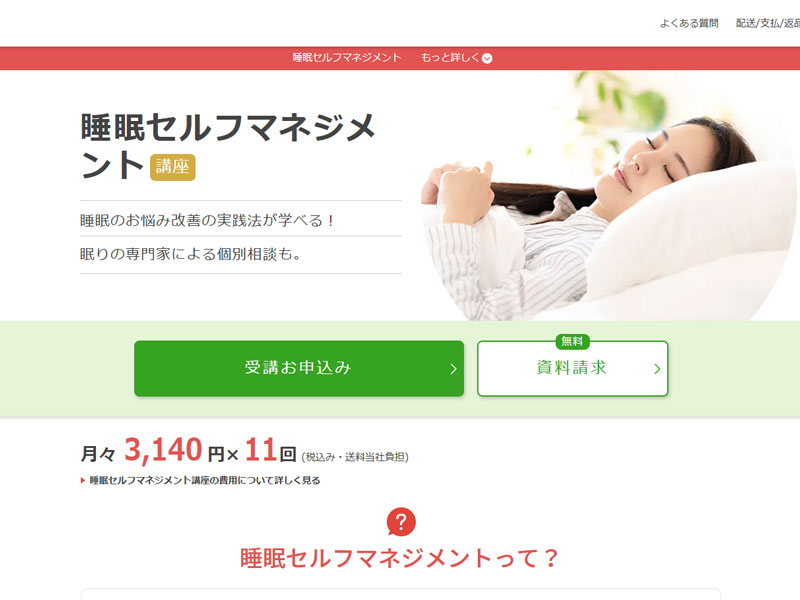The width and height of the screenshot is (800, 600).
Task: Click the 睡眠セルフマネジメントって？ red heading
Action: 399,558
